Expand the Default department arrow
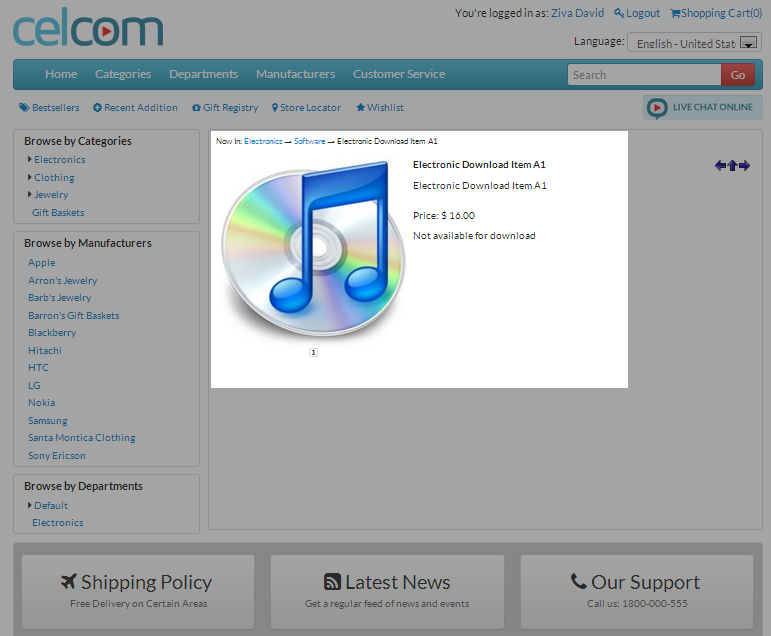This screenshot has height=636, width=771. (30, 505)
